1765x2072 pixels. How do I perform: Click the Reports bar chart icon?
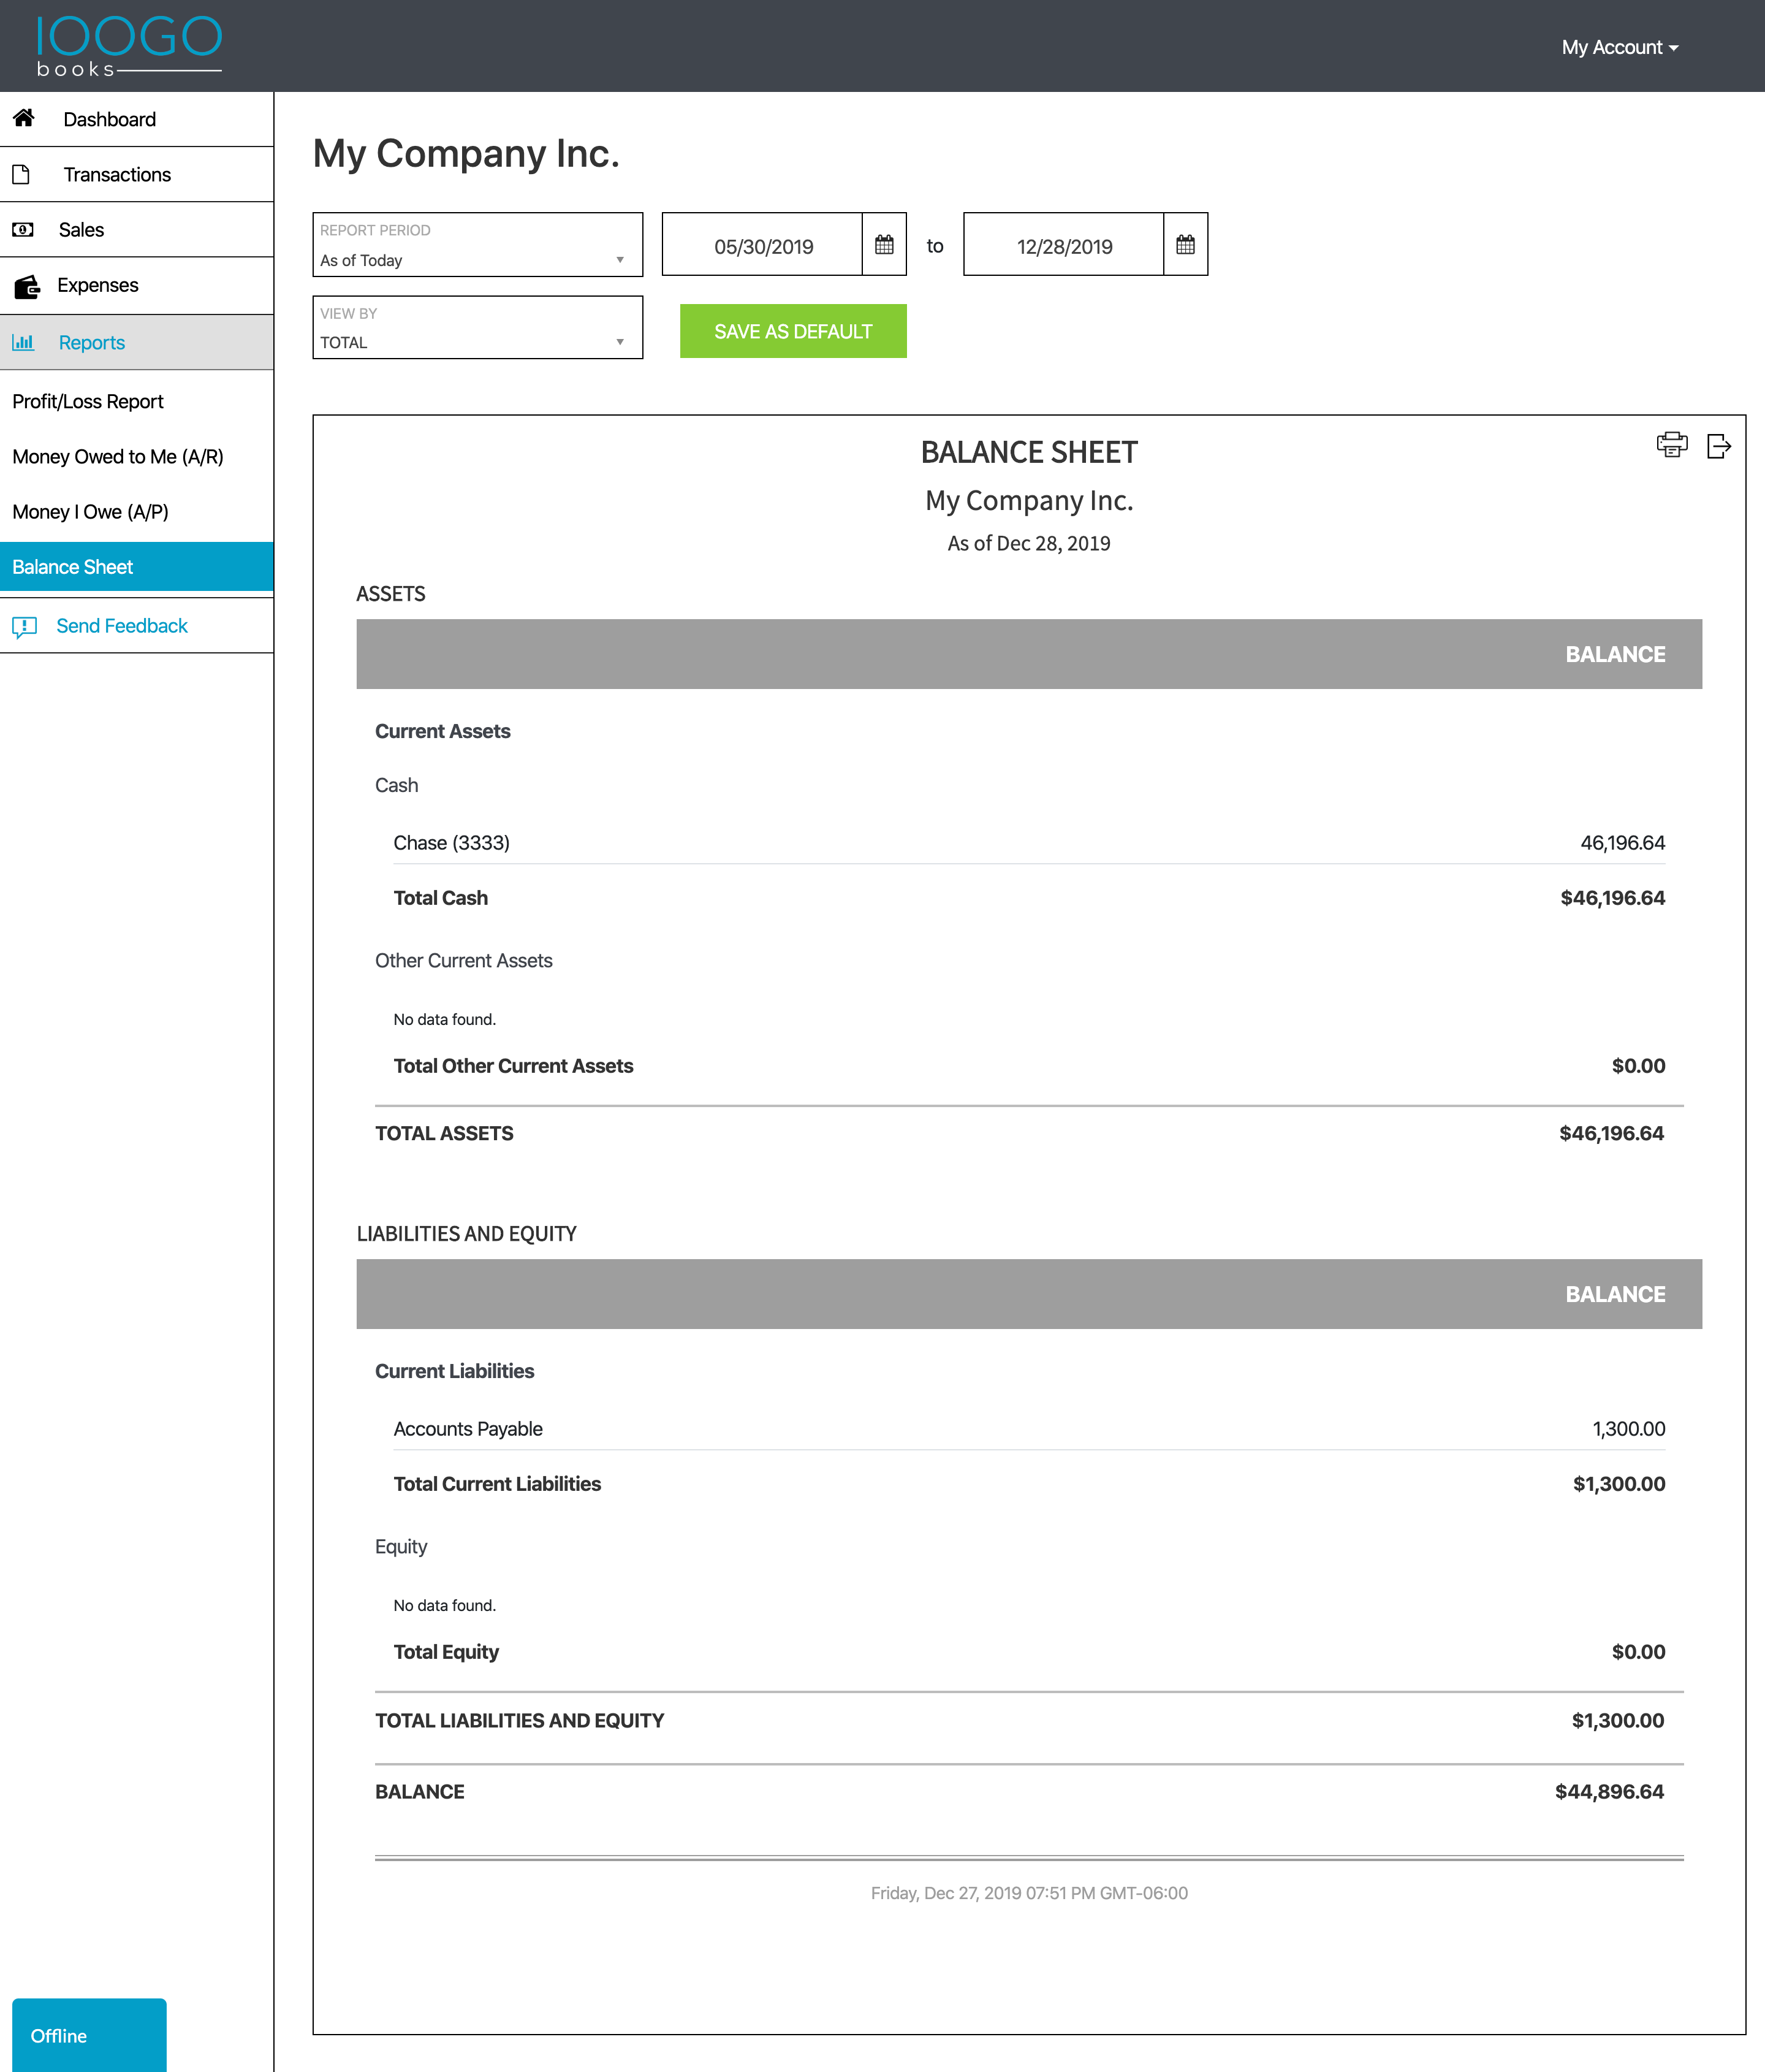[23, 342]
